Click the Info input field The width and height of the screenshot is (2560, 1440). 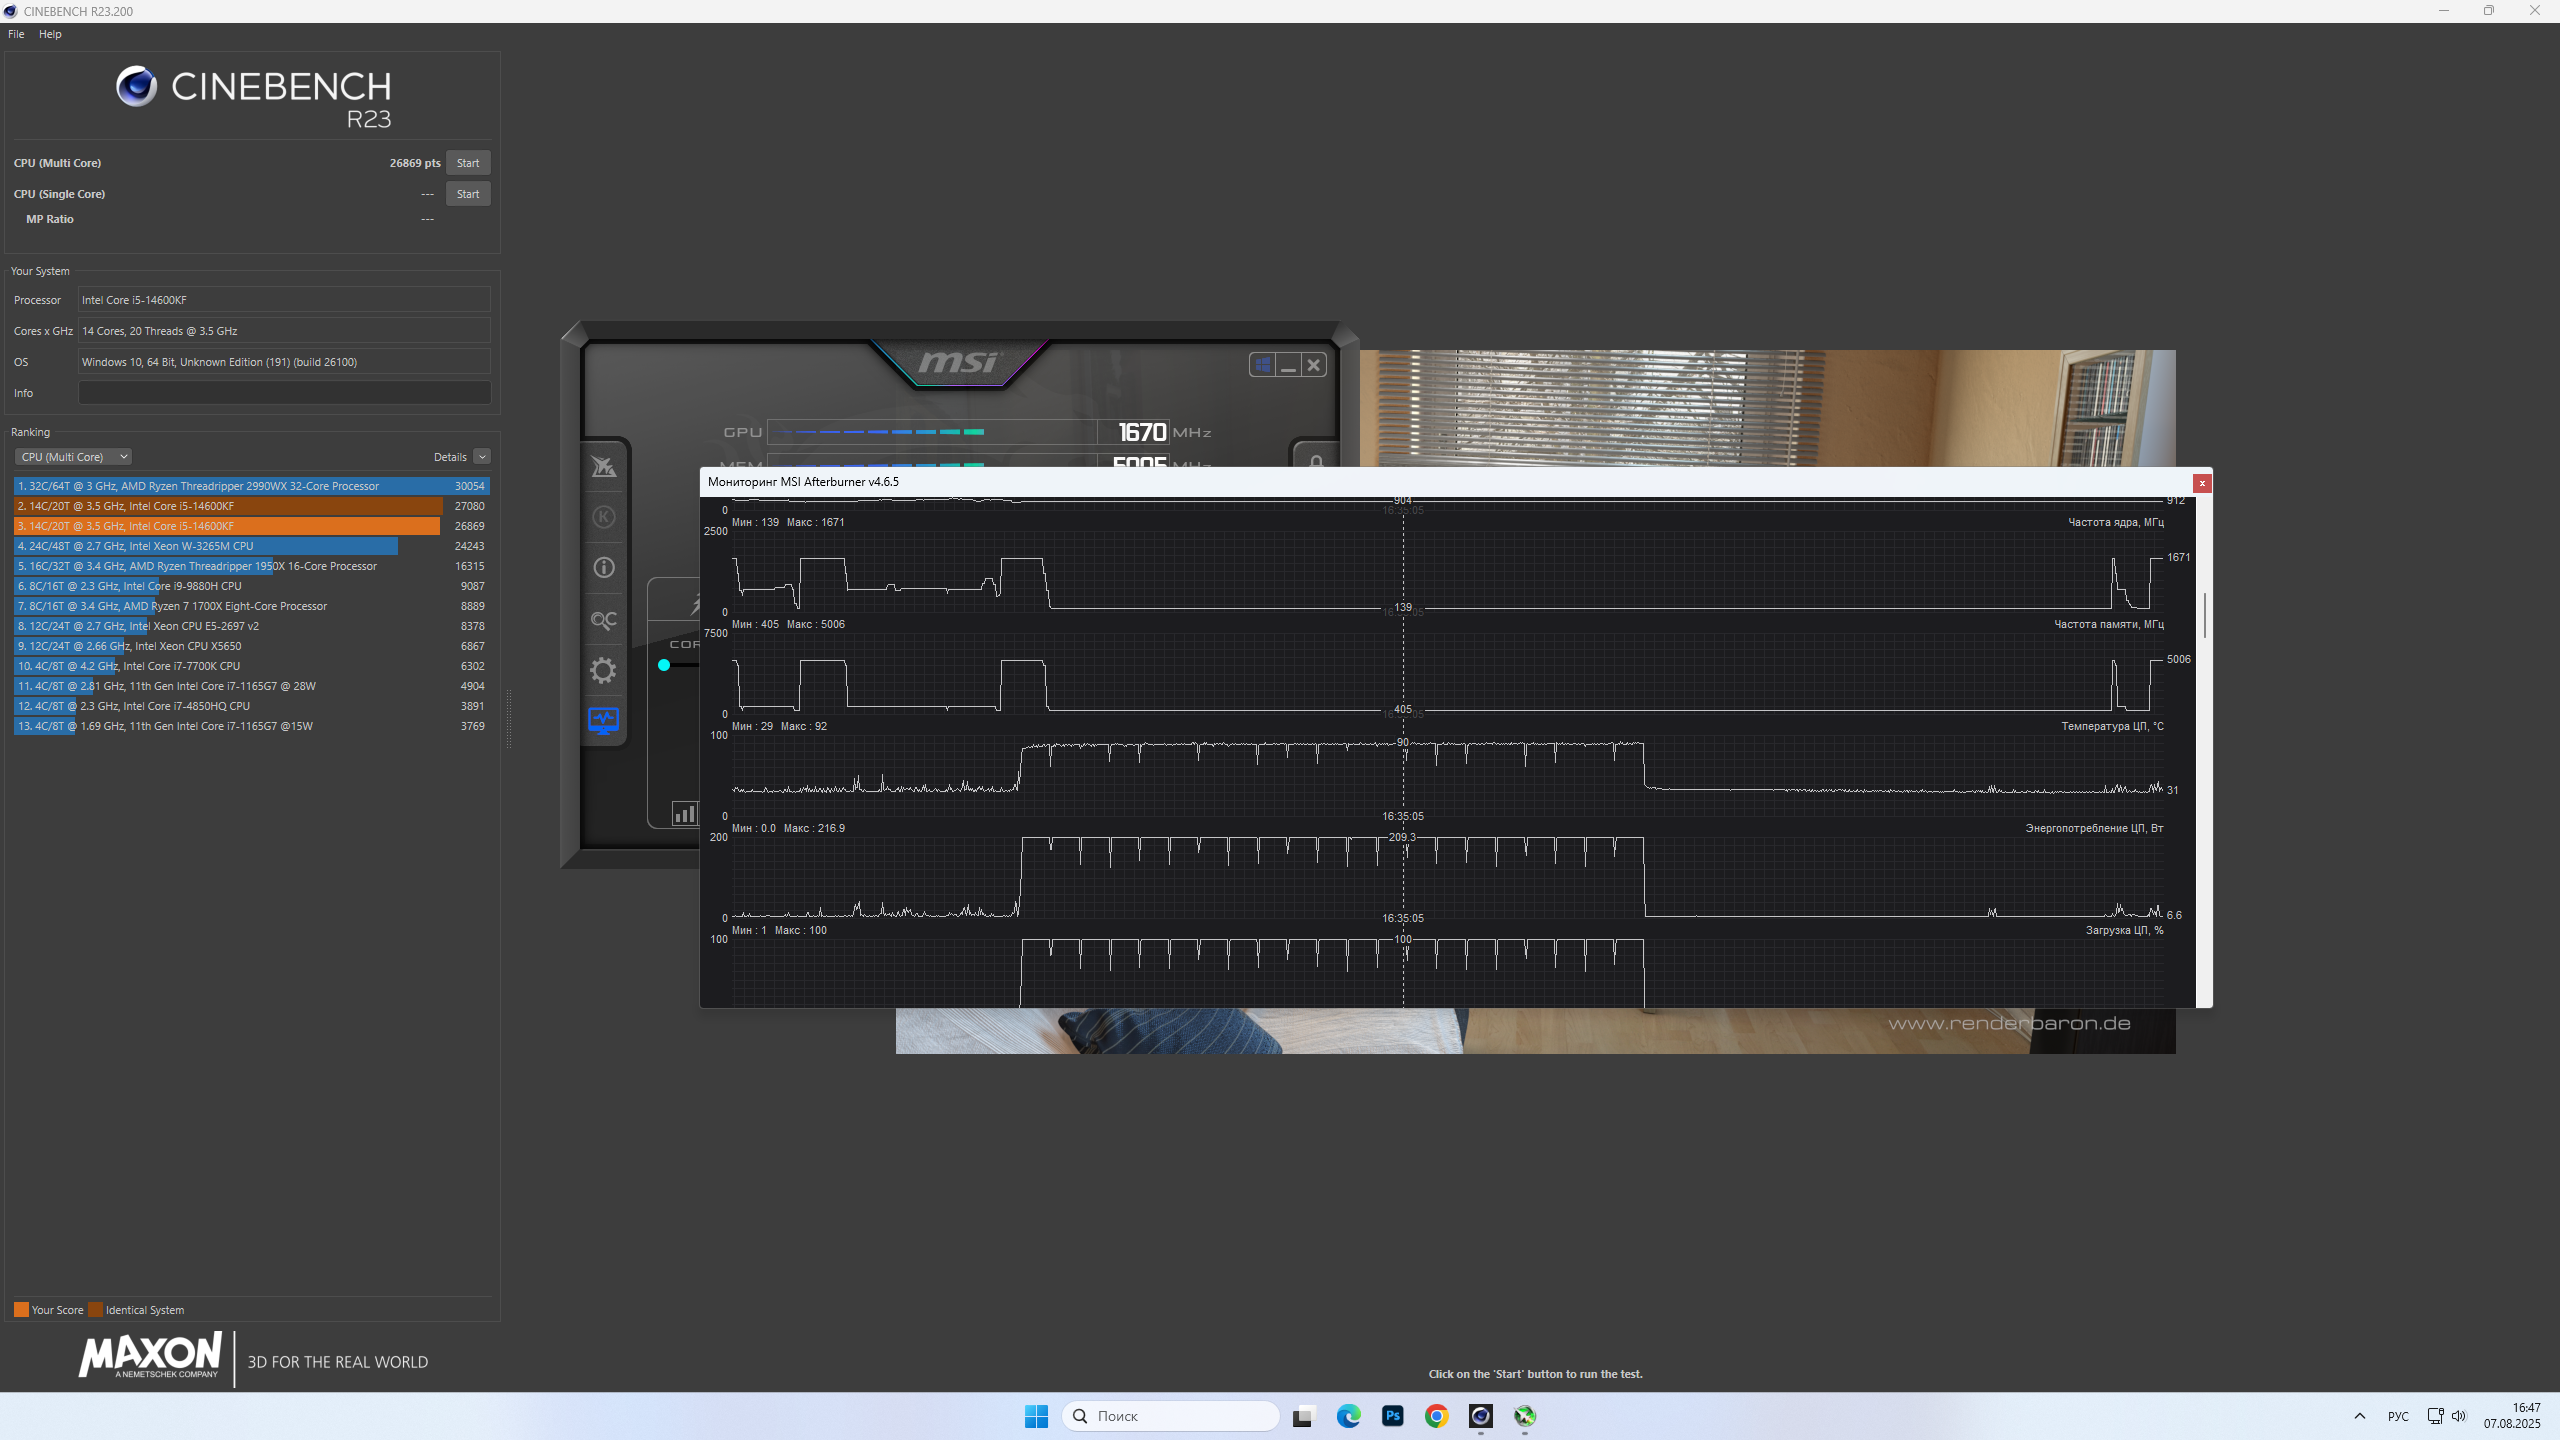pyautogui.click(x=284, y=393)
